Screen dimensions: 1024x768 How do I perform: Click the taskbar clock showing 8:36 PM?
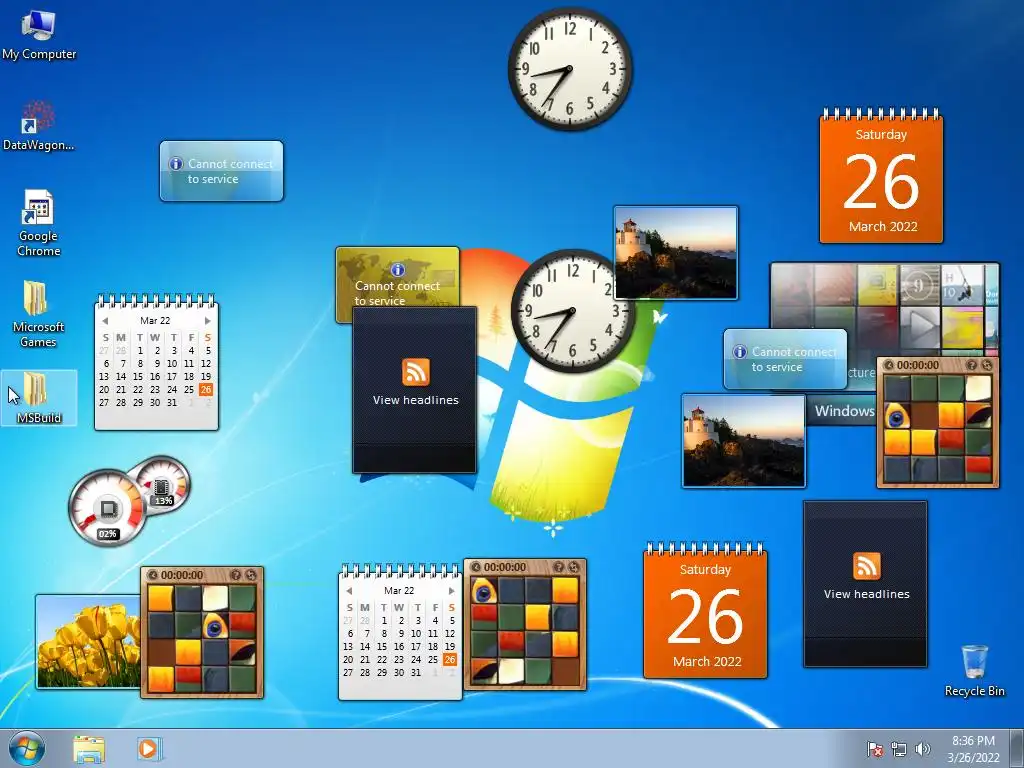point(973,748)
